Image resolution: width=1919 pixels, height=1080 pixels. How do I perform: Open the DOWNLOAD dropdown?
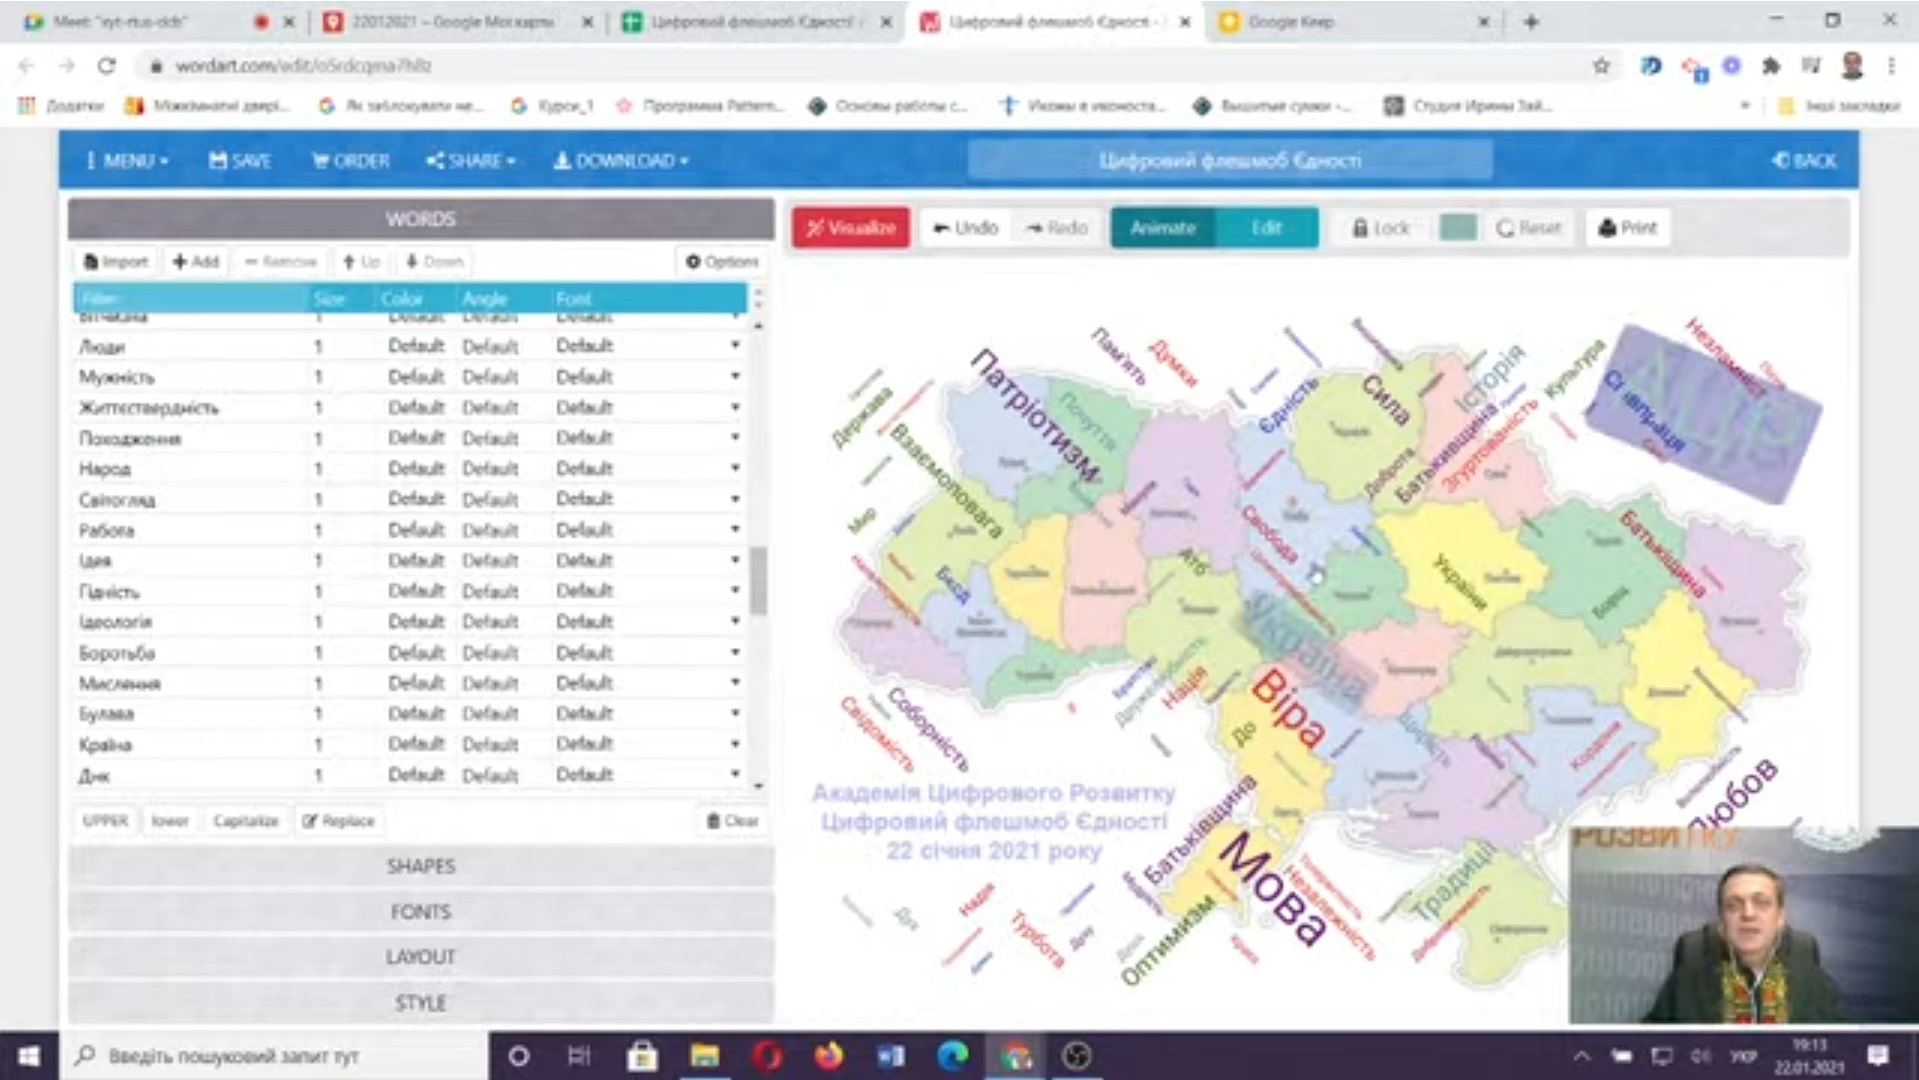pos(621,161)
